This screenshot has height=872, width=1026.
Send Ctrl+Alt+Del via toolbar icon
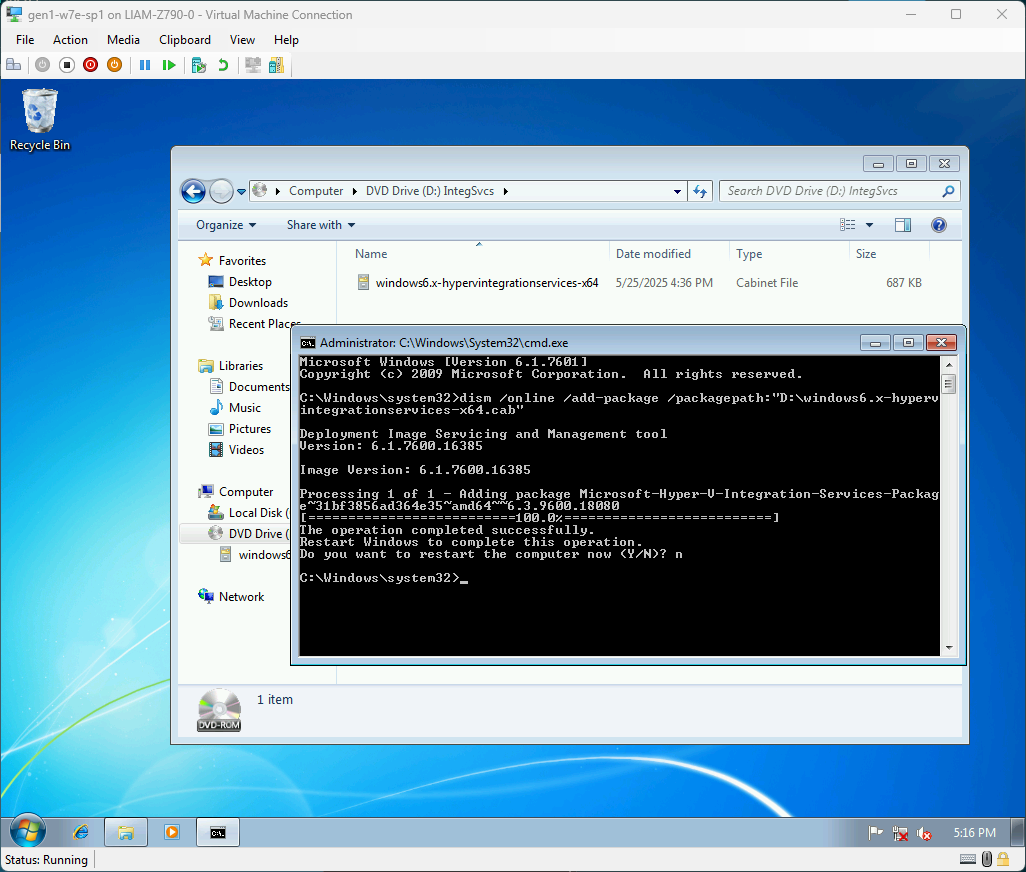click(x=13, y=65)
